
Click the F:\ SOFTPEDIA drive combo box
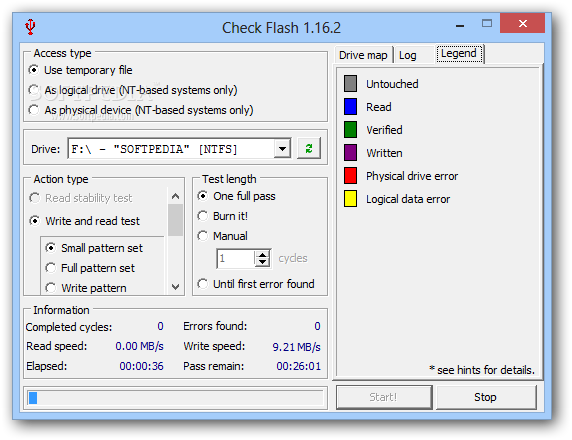(179, 149)
